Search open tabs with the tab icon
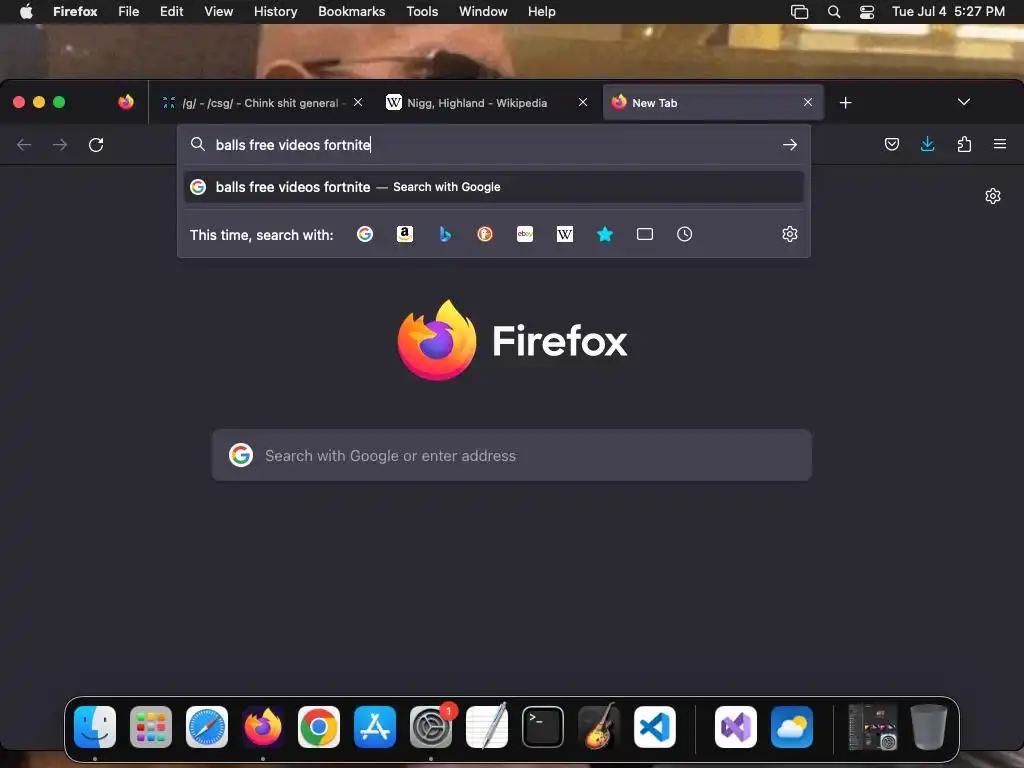 645,234
